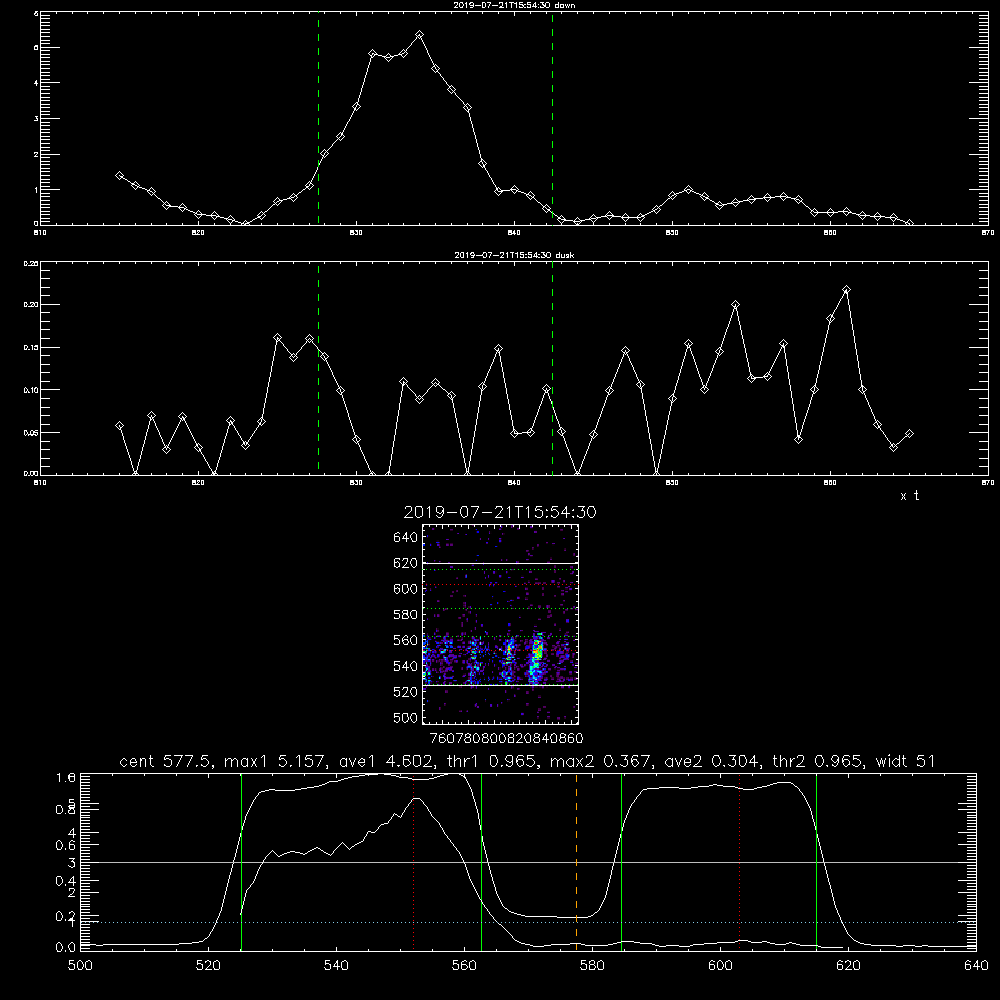Viewport: 1000px width, 1000px height.
Task: Click the solid green line near 585 in the bottom plot
Action: 621,861
